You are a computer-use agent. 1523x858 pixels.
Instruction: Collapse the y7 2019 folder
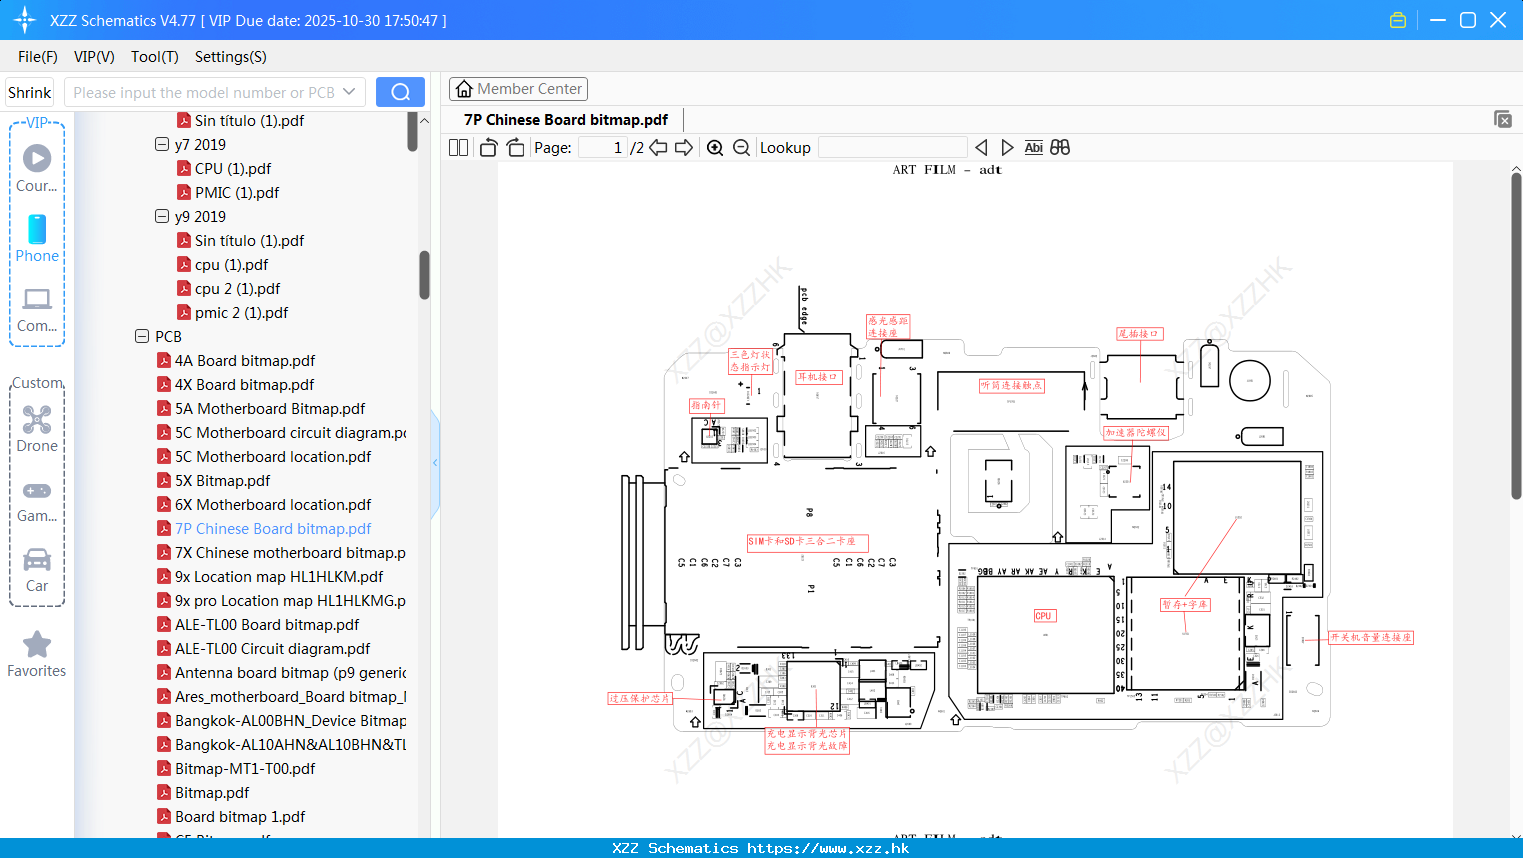coord(162,144)
